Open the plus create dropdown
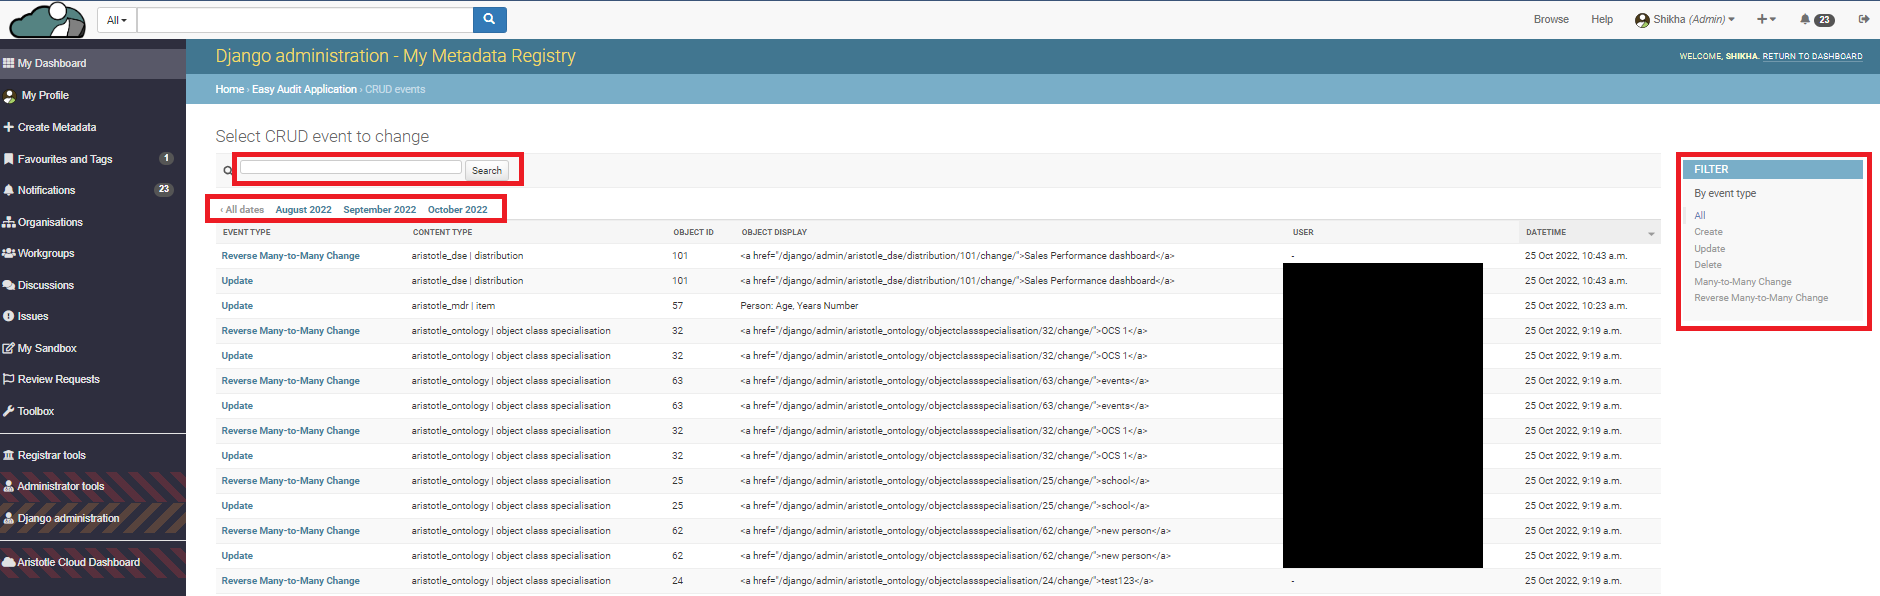The height and width of the screenshot is (596, 1880). click(1766, 19)
